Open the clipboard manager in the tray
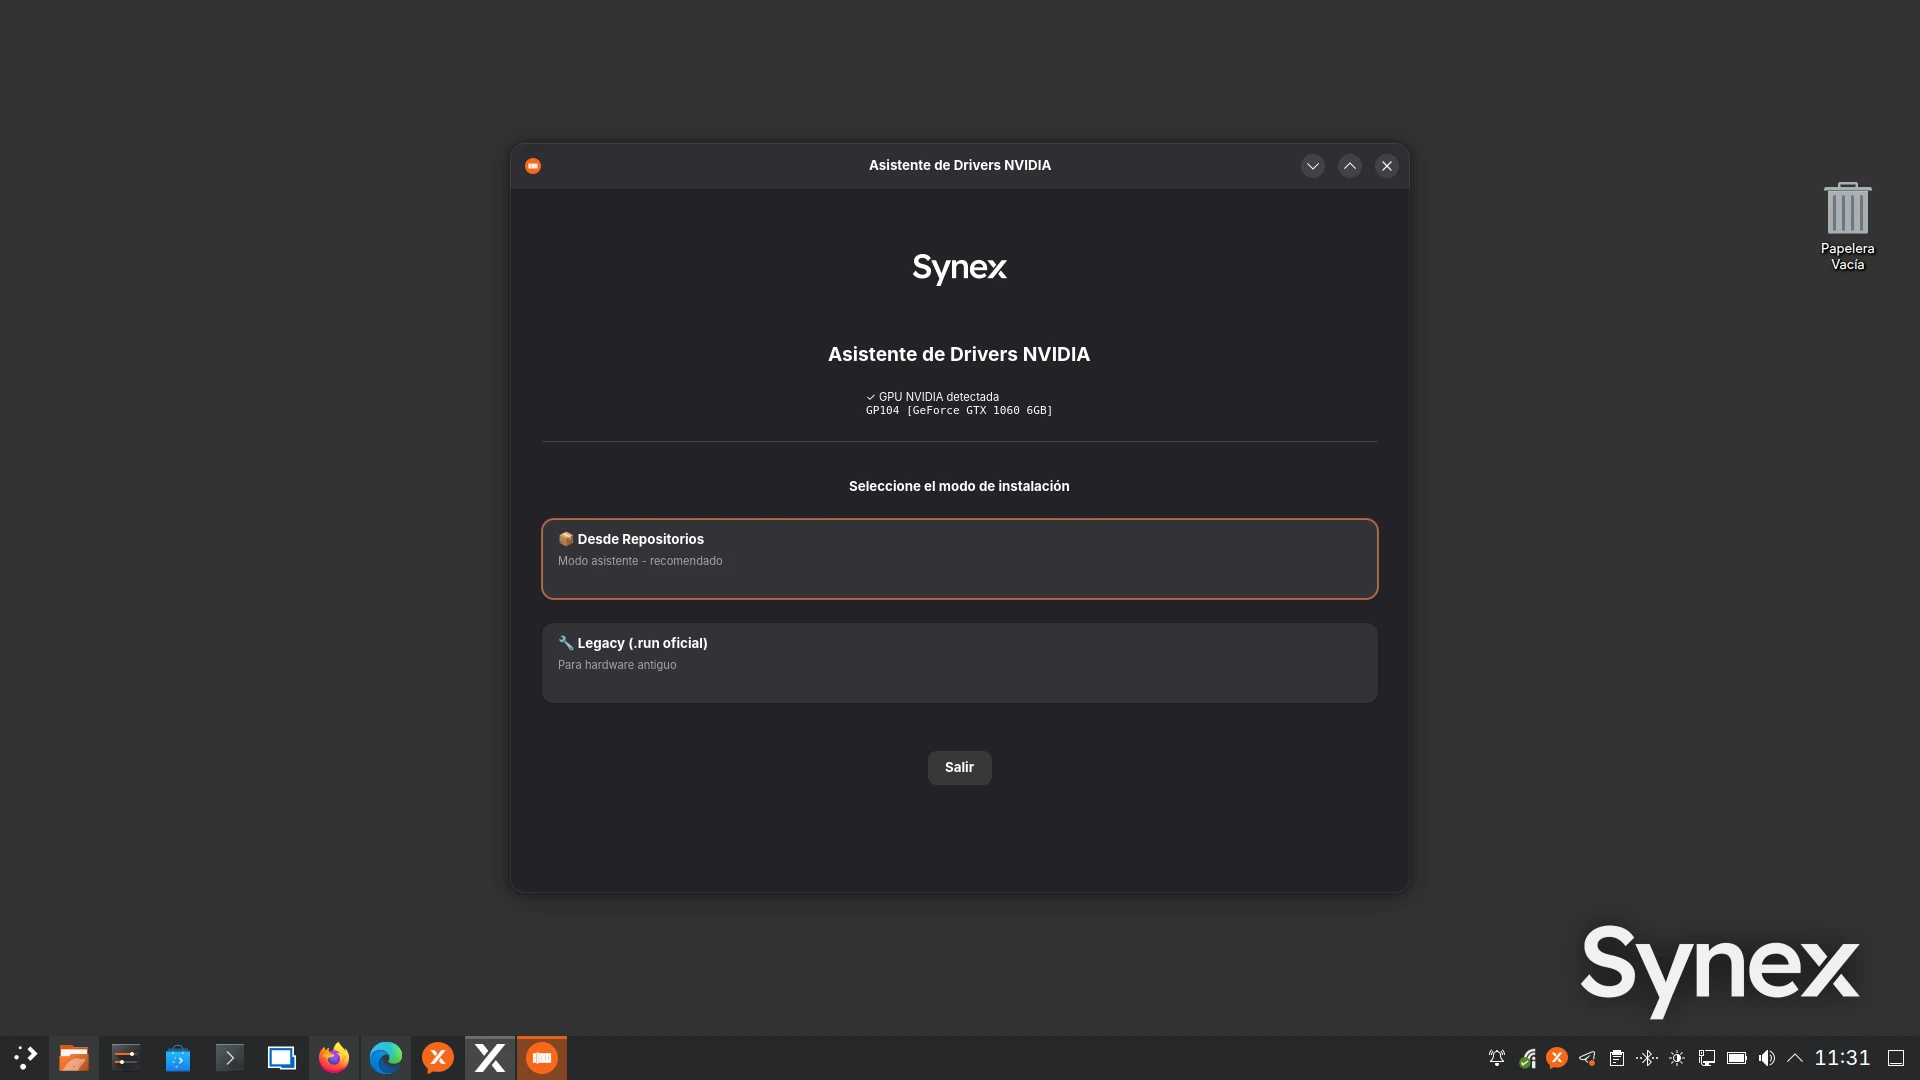Viewport: 1920px width, 1080px height. click(1617, 1057)
